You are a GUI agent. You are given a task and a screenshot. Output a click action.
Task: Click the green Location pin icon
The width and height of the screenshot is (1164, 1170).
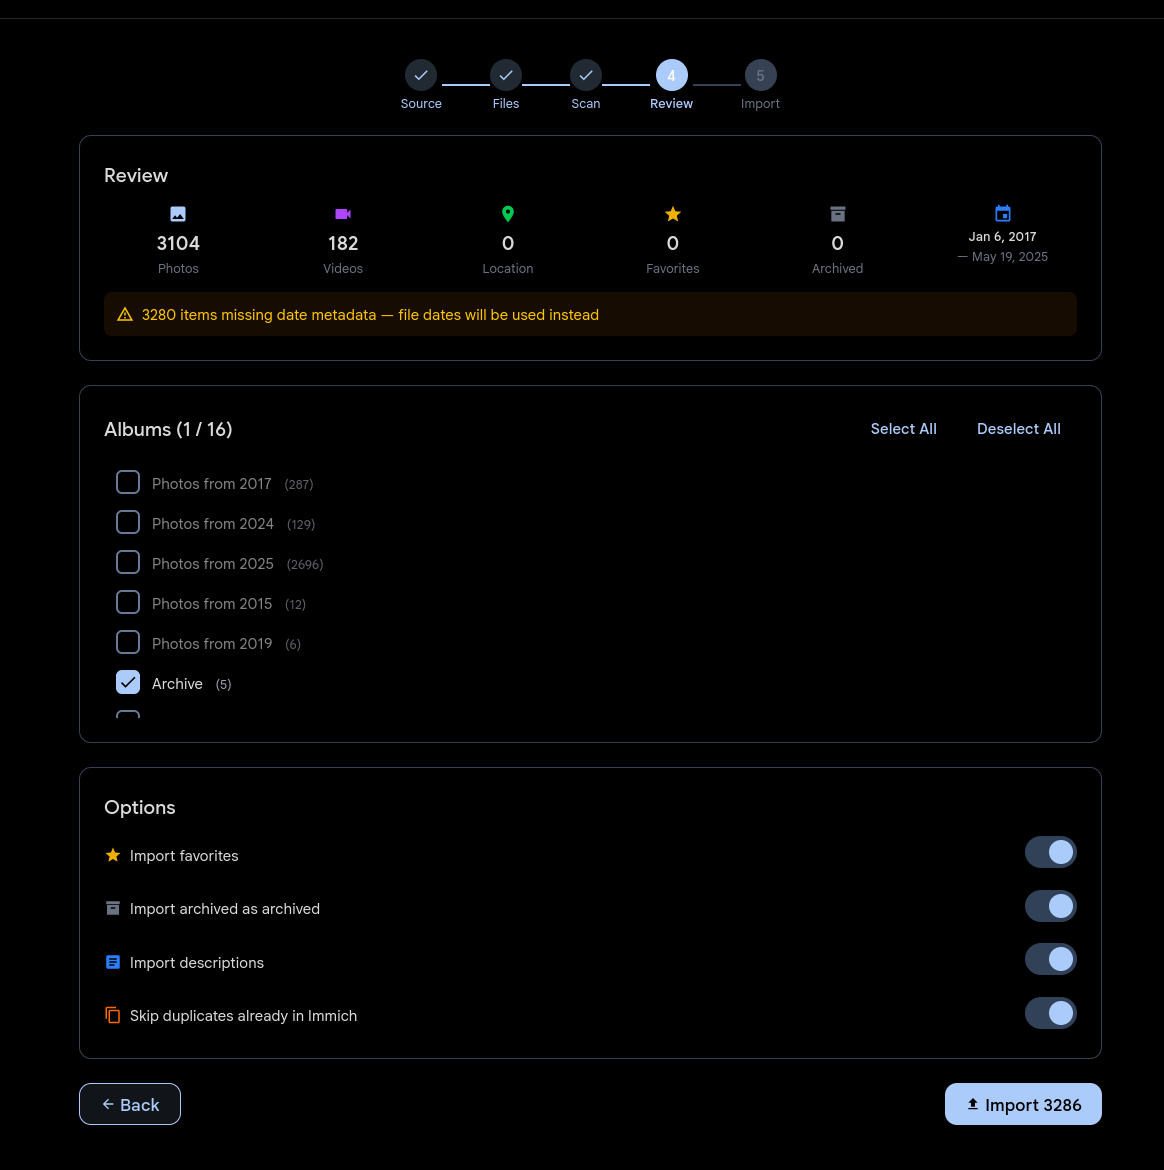pos(508,214)
